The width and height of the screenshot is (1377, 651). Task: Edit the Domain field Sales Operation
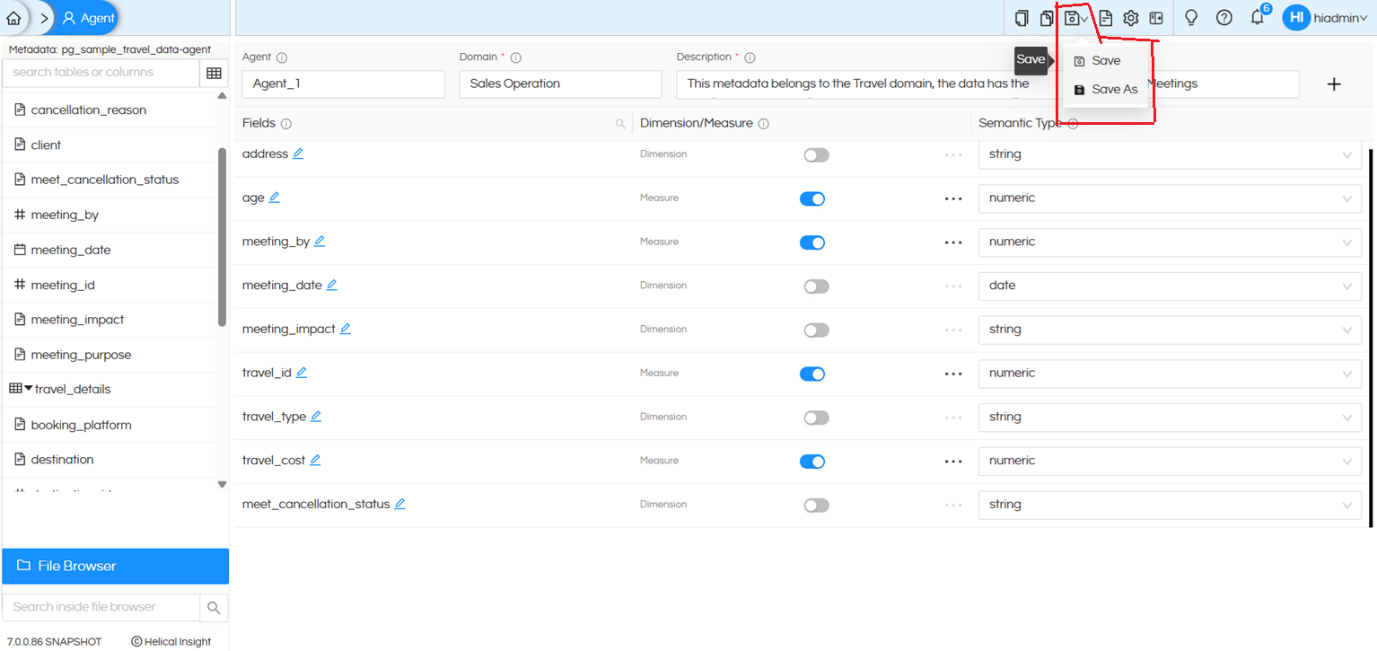pyautogui.click(x=560, y=84)
